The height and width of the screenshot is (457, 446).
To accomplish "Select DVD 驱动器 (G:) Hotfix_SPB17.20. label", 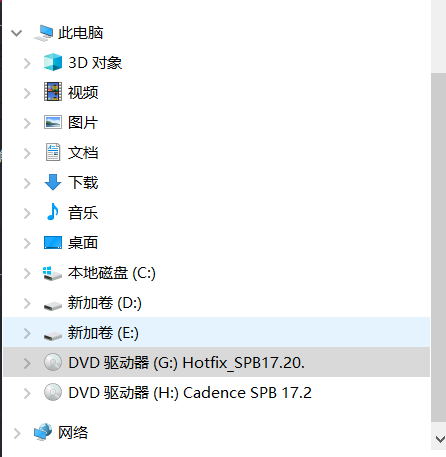I will 187,362.
